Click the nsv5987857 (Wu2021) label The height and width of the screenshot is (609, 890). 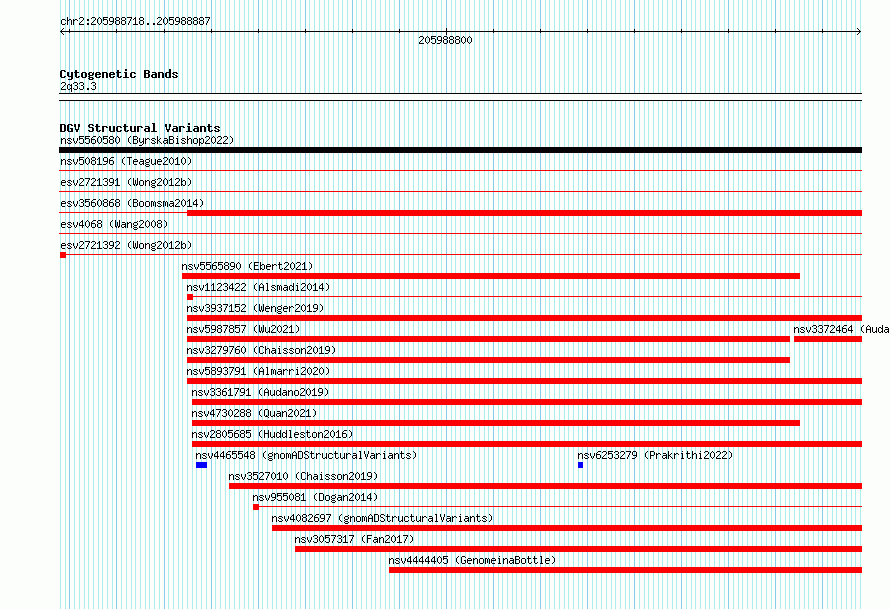coord(244,329)
